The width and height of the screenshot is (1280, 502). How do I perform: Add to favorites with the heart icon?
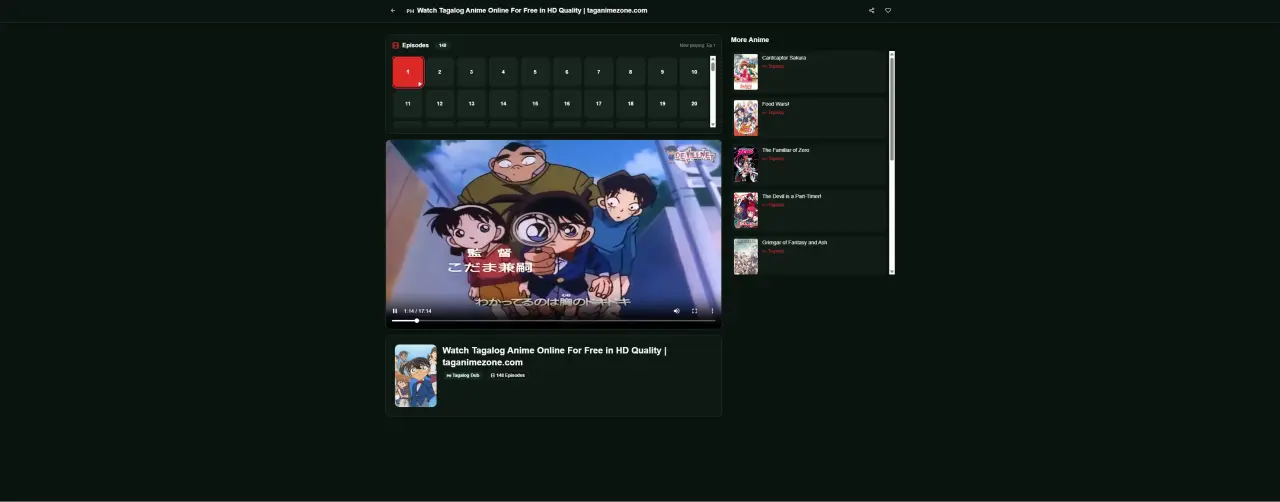coord(888,11)
